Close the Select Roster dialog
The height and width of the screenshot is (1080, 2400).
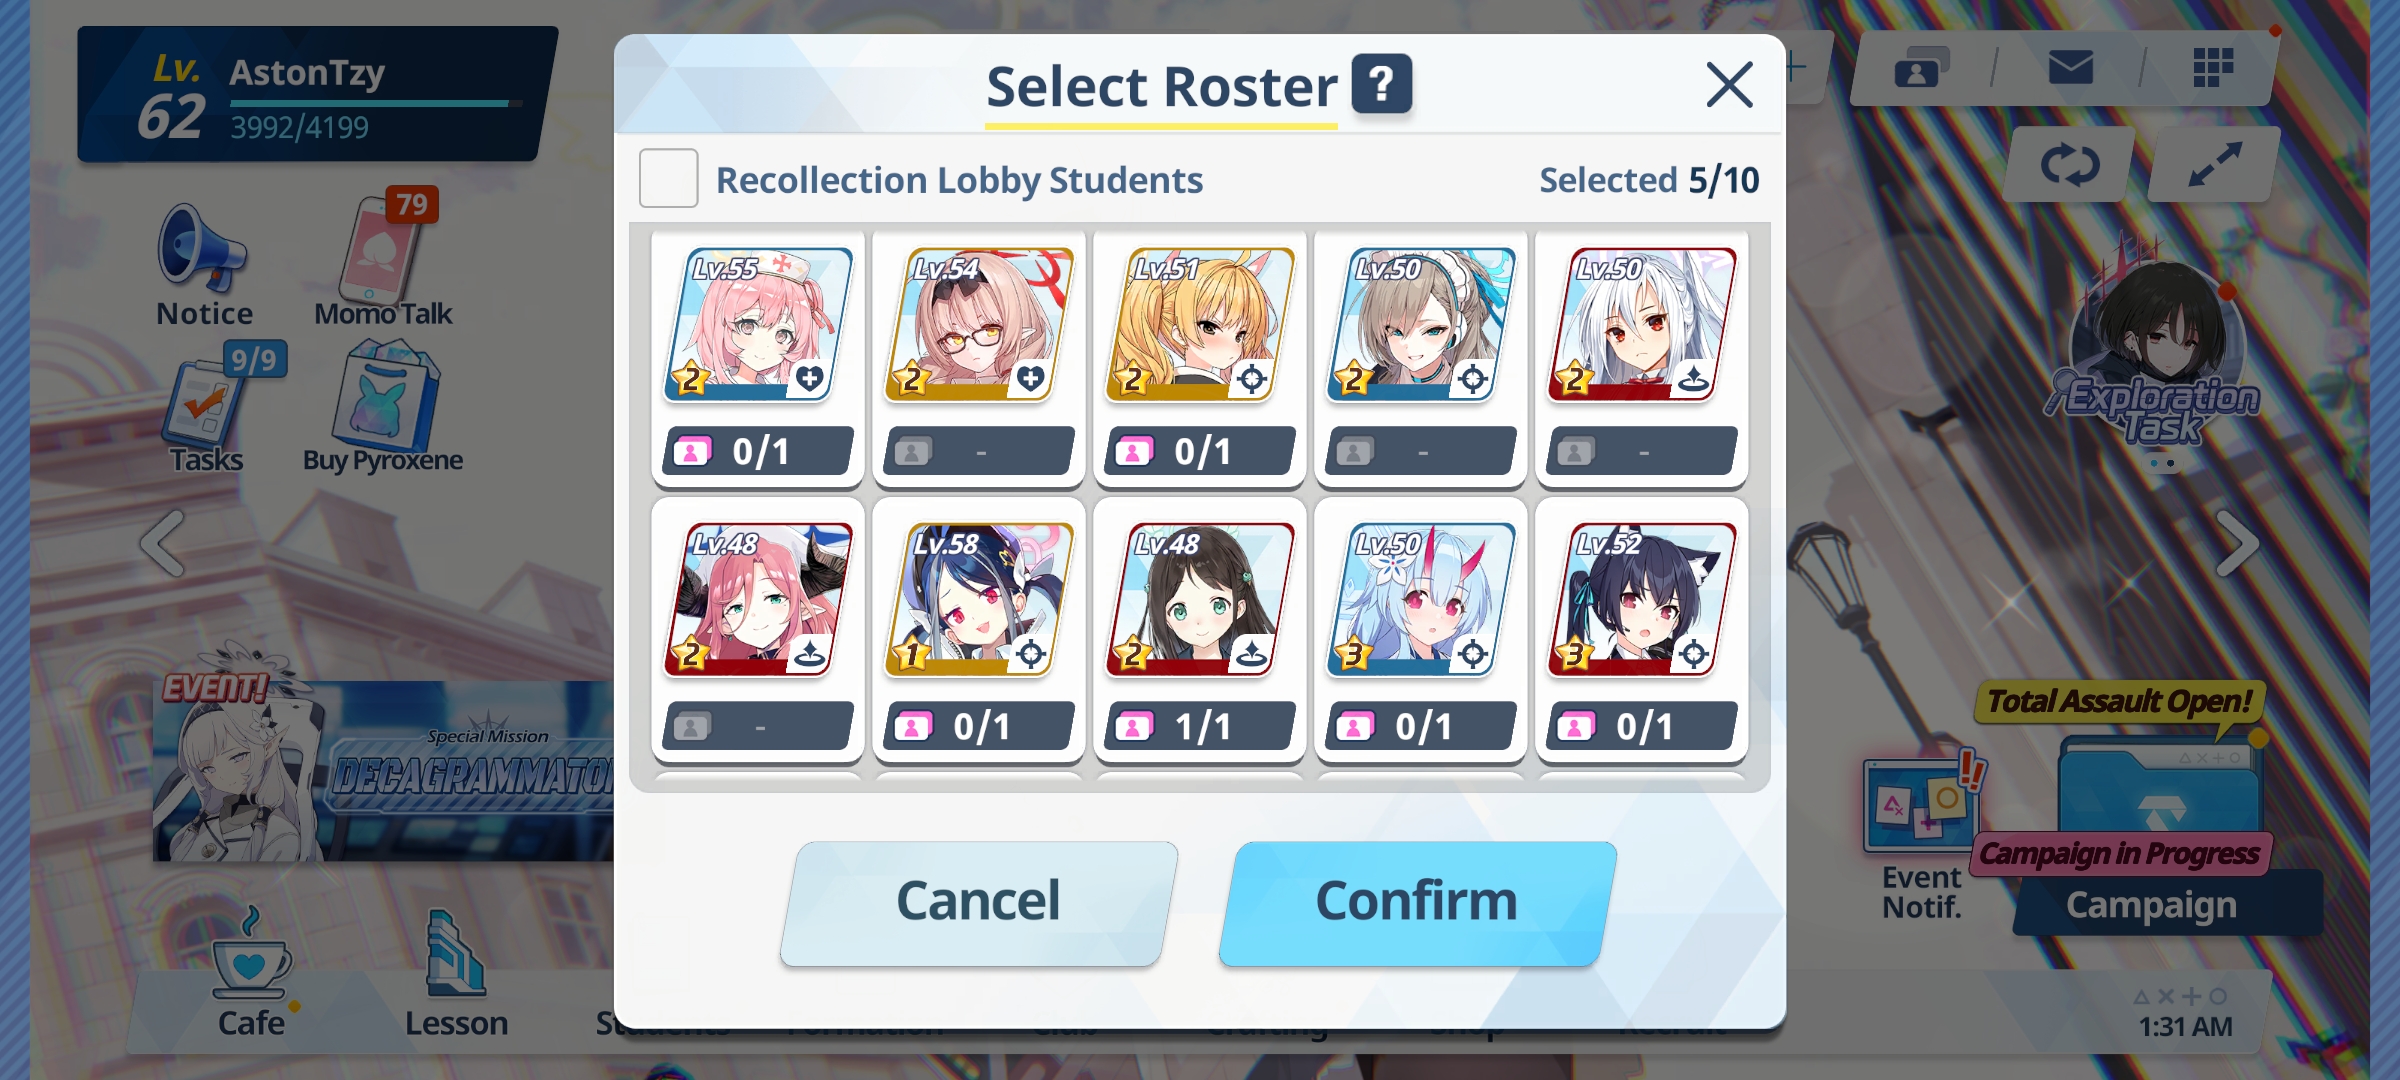coord(1729,85)
